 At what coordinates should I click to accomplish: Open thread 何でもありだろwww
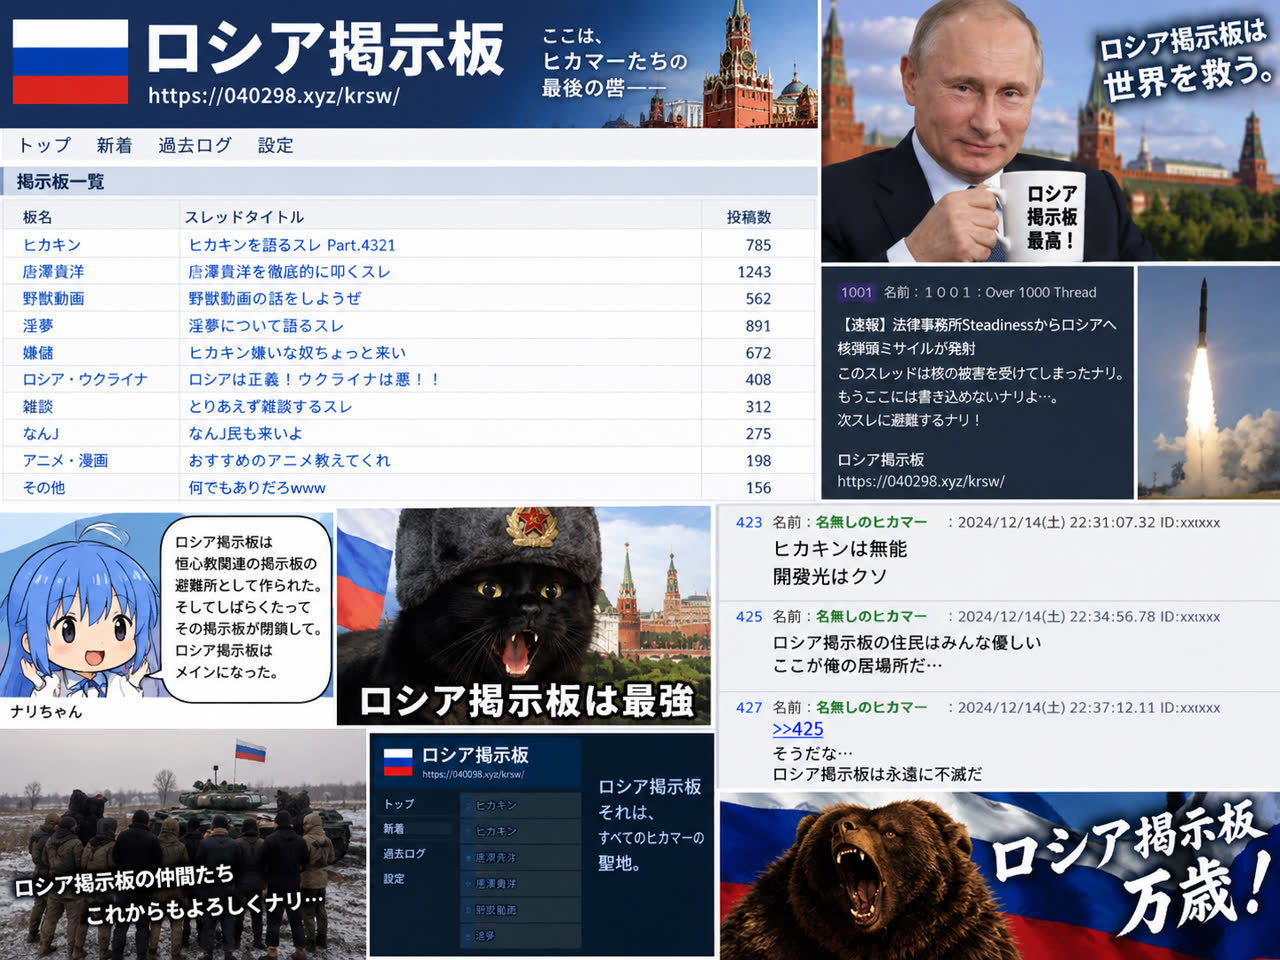pyautogui.click(x=257, y=488)
